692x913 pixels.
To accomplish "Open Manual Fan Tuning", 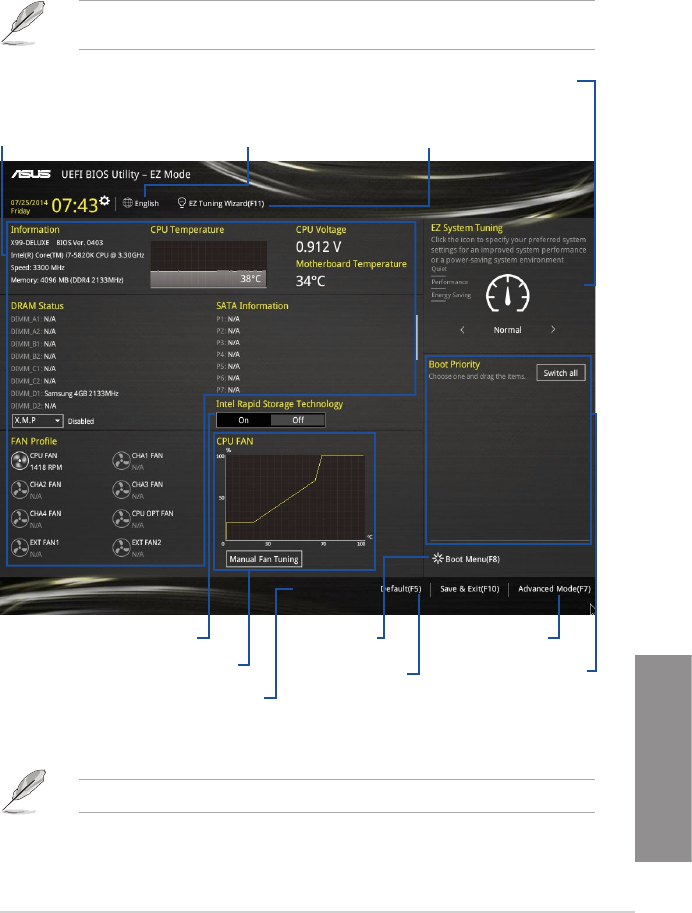I will click(264, 559).
